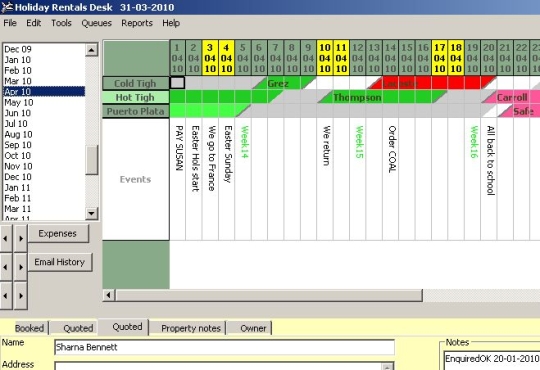Viewport: 540px width, 370px height.
Task: Click the Notes field with EnquiredOK
Action: [492, 360]
